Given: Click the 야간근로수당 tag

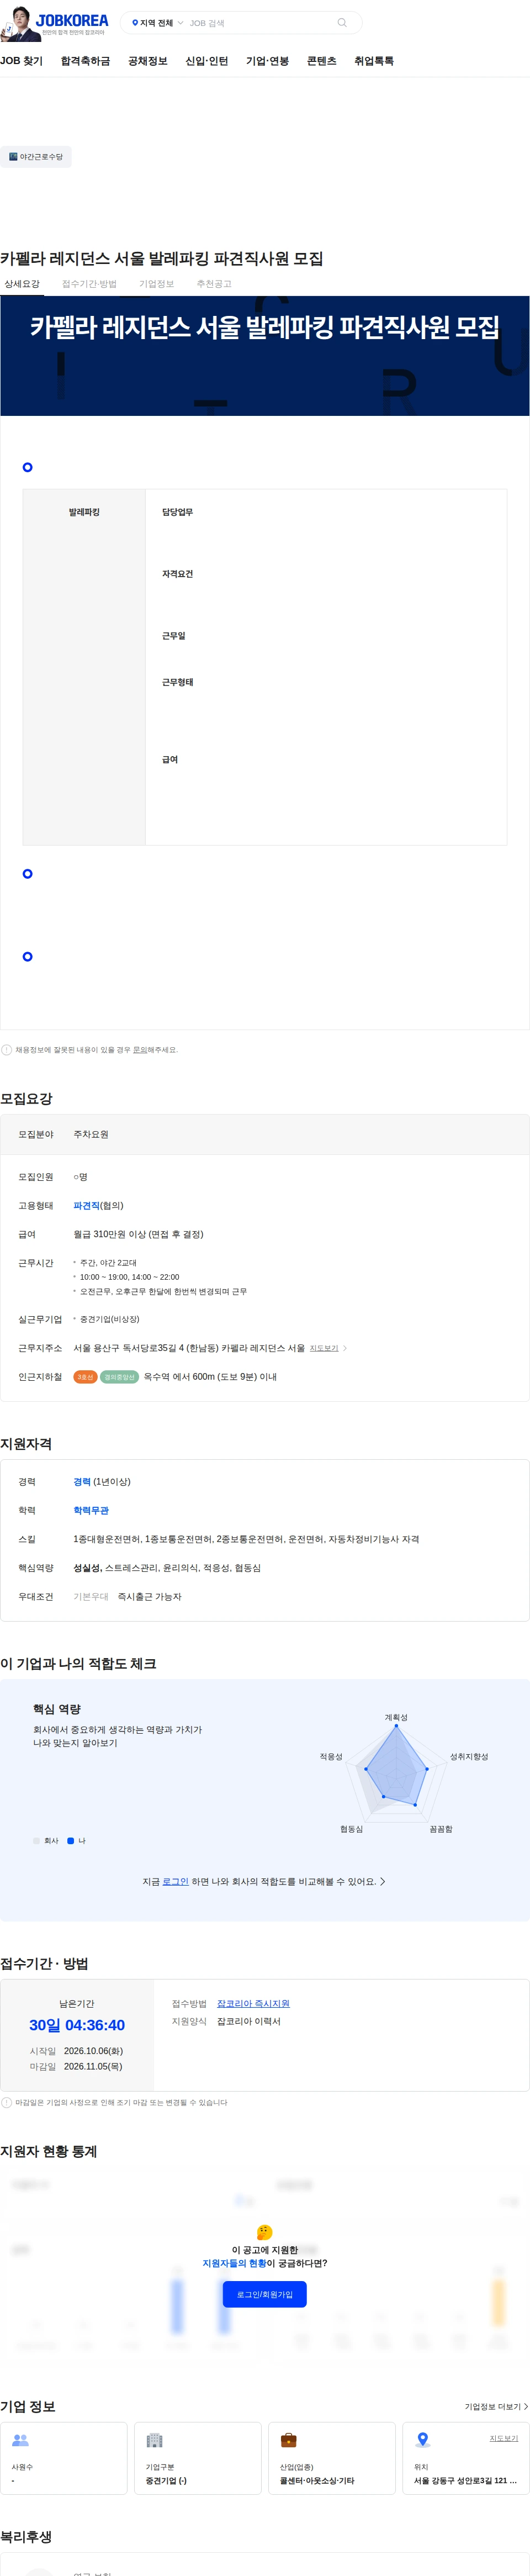Looking at the screenshot, I should [36, 157].
